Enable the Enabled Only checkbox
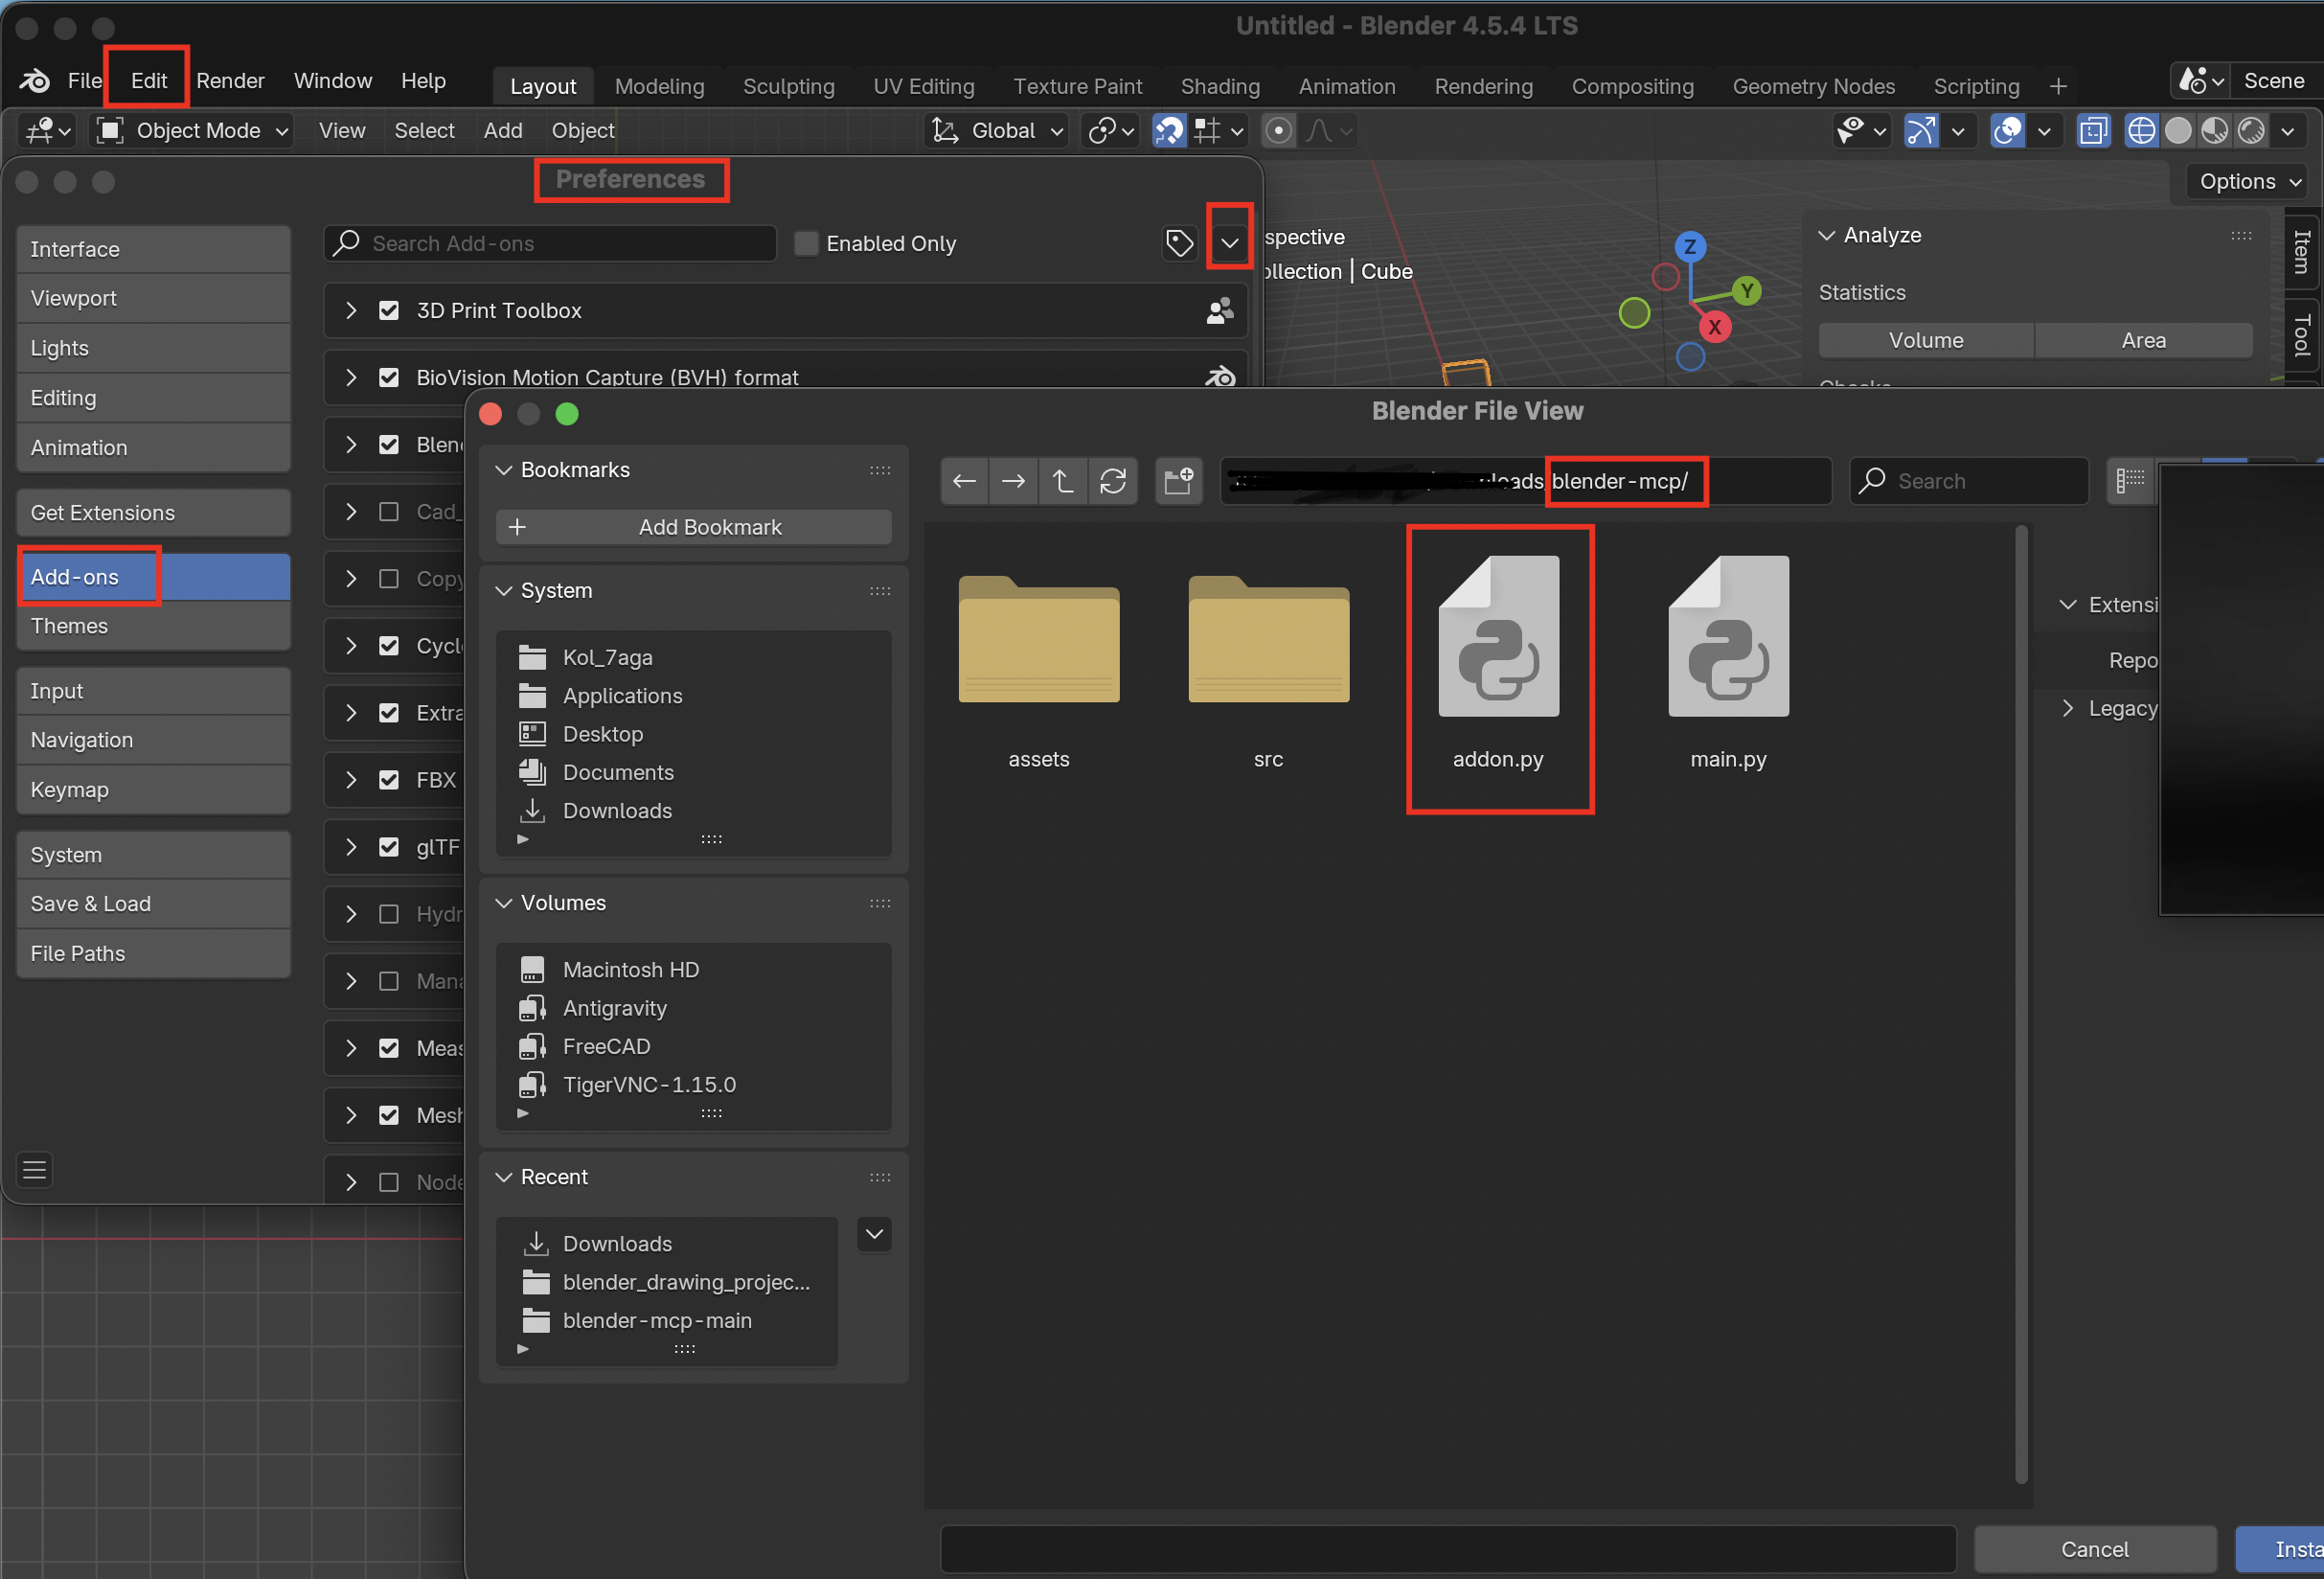 click(806, 243)
